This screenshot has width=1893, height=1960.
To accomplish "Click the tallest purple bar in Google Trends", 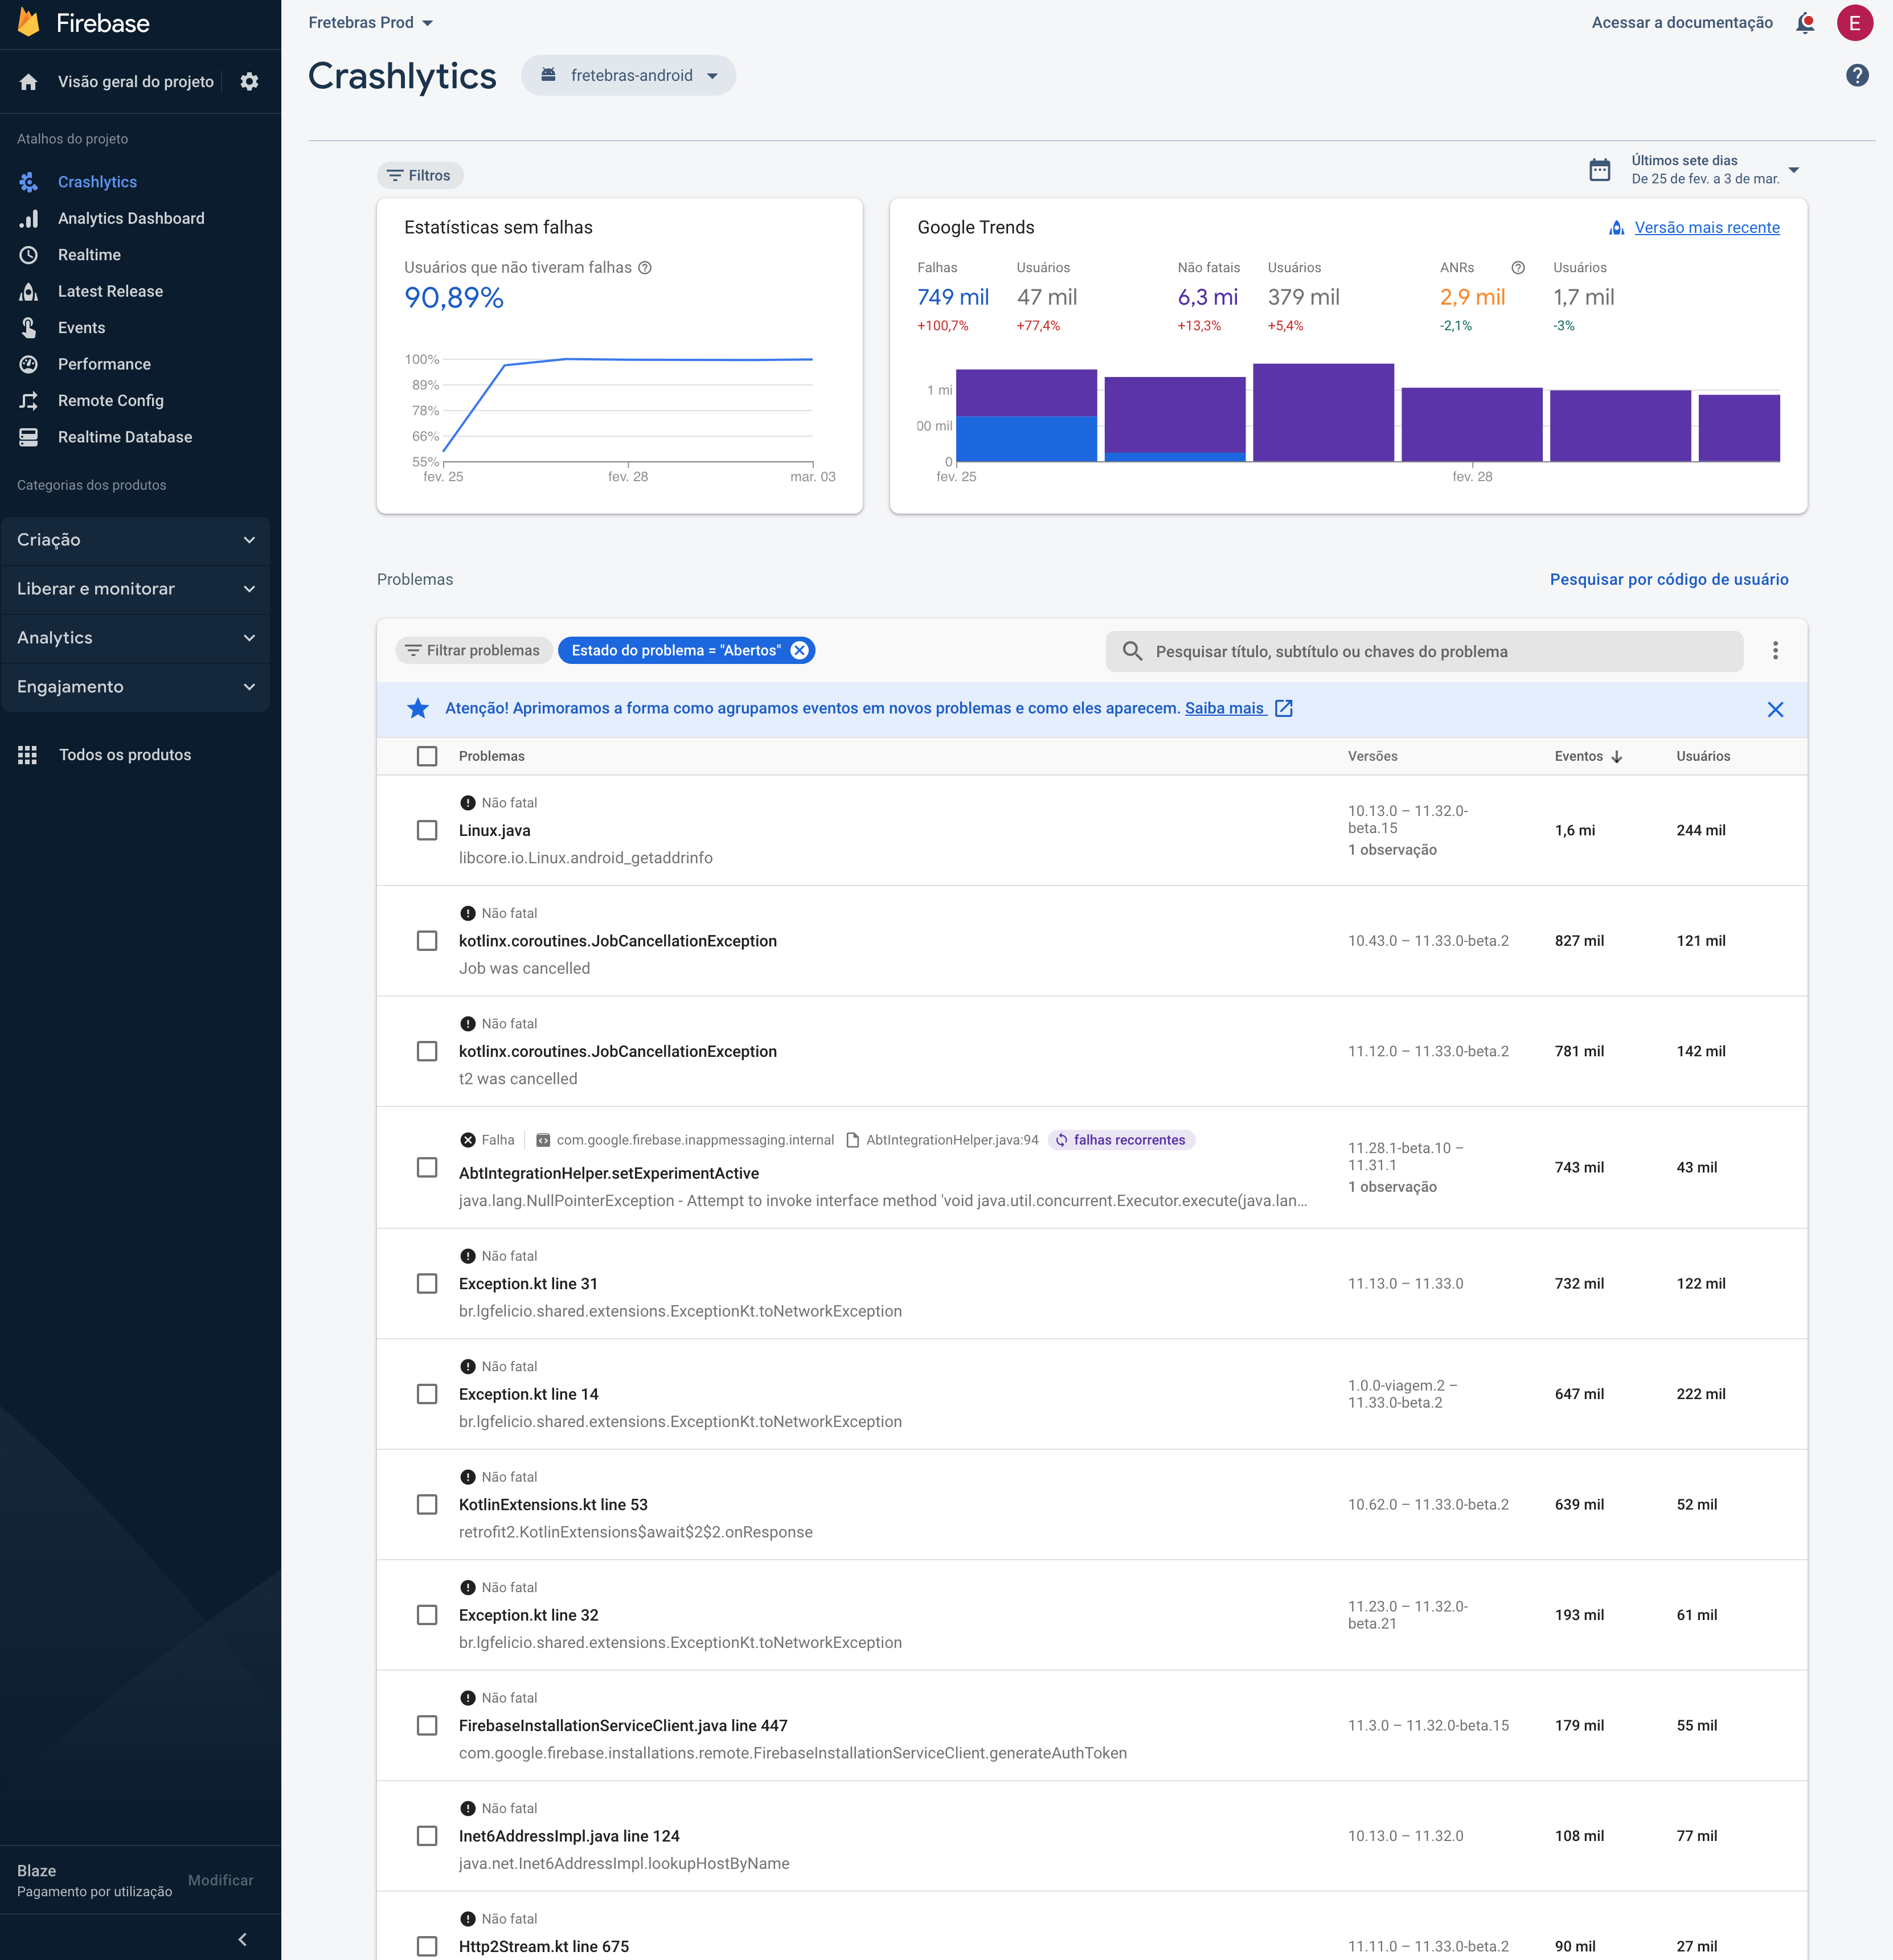I will [1323, 413].
